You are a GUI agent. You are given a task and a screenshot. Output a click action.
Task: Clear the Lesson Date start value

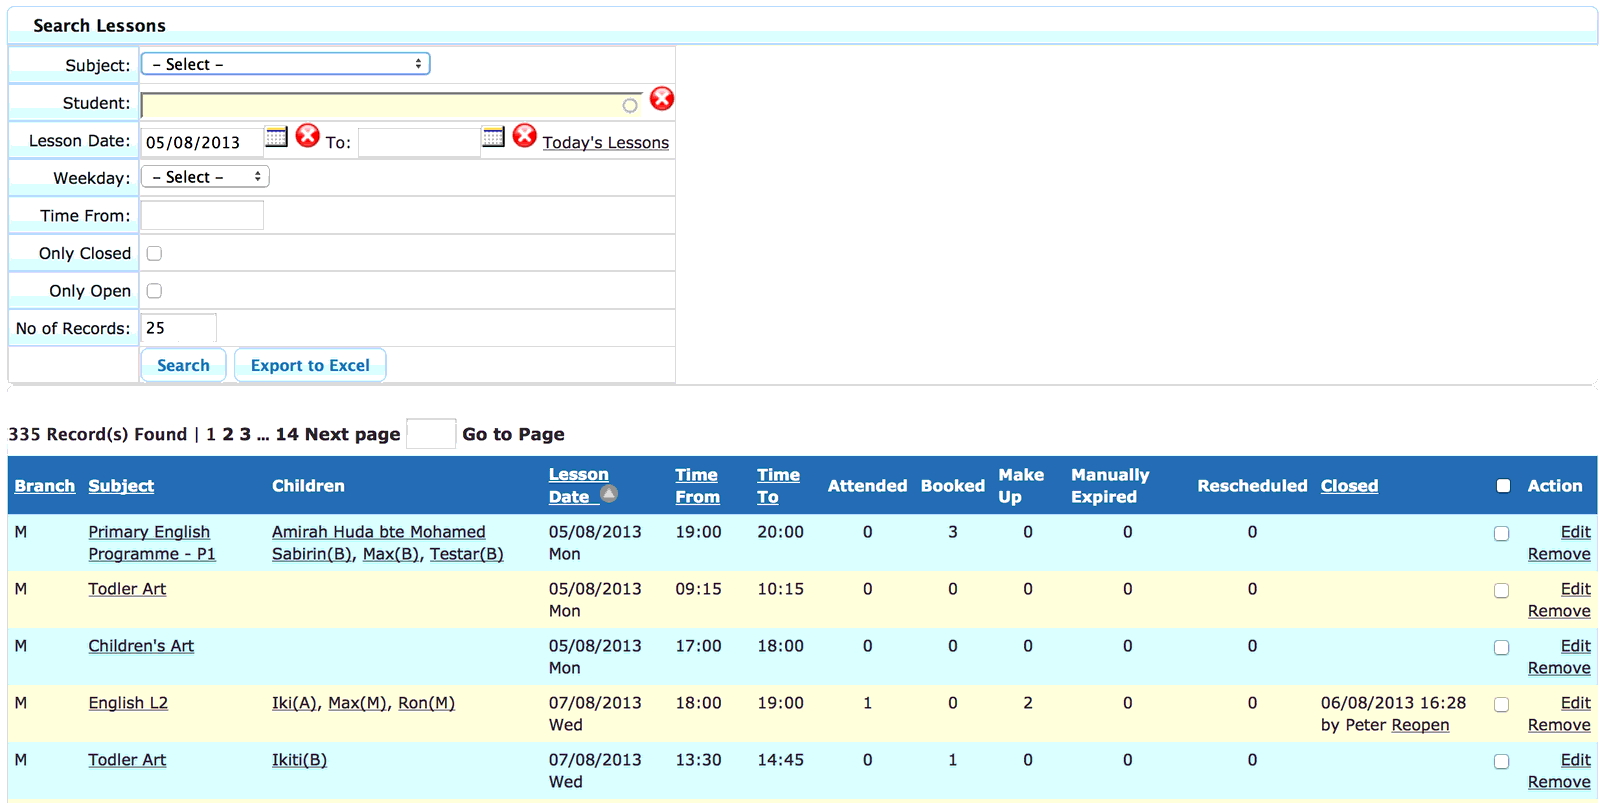pyautogui.click(x=308, y=135)
